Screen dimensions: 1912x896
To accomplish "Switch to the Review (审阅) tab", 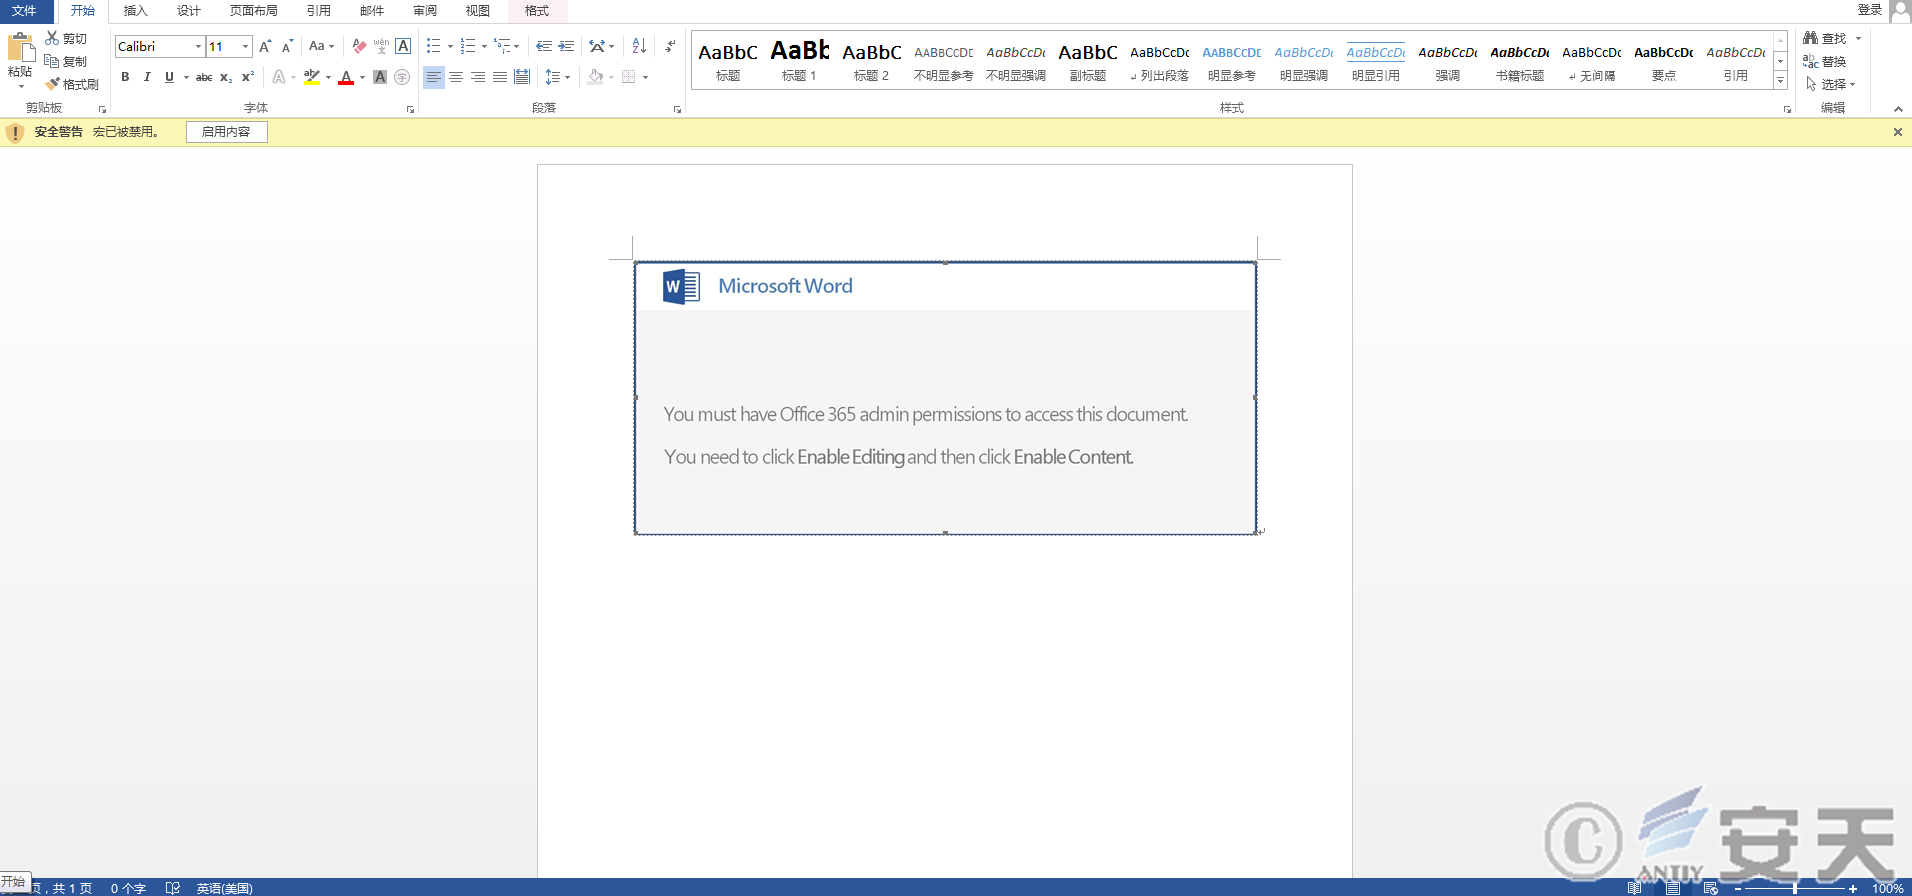I will (x=425, y=11).
